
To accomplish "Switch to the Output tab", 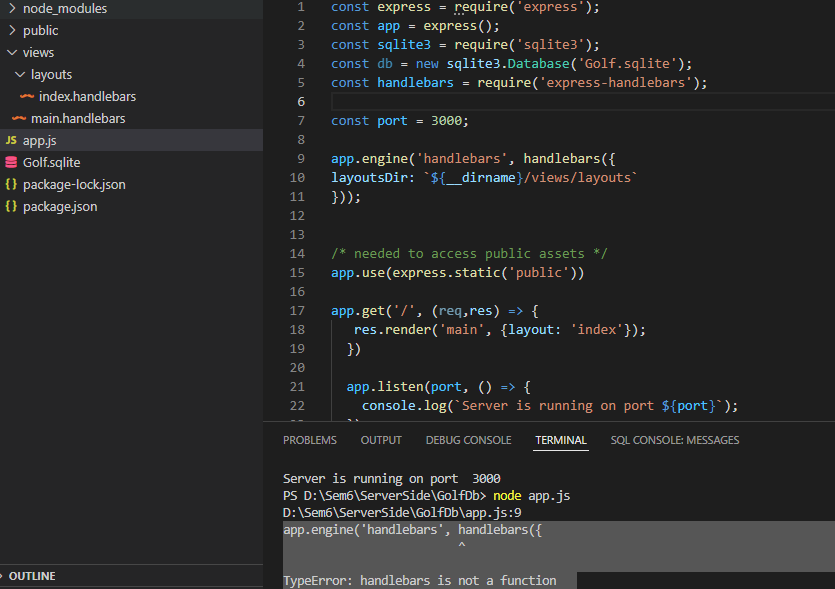I will tap(381, 440).
